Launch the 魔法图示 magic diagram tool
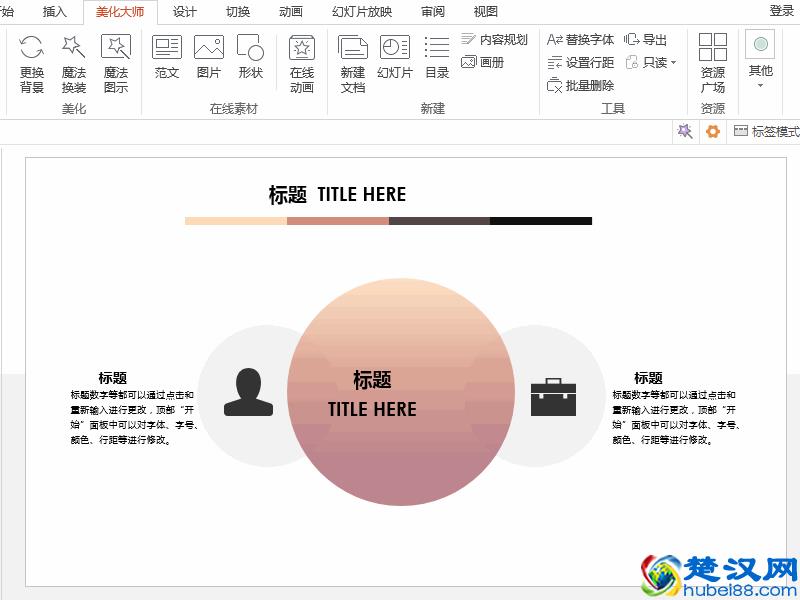Screen dimensions: 800x600 [116, 62]
